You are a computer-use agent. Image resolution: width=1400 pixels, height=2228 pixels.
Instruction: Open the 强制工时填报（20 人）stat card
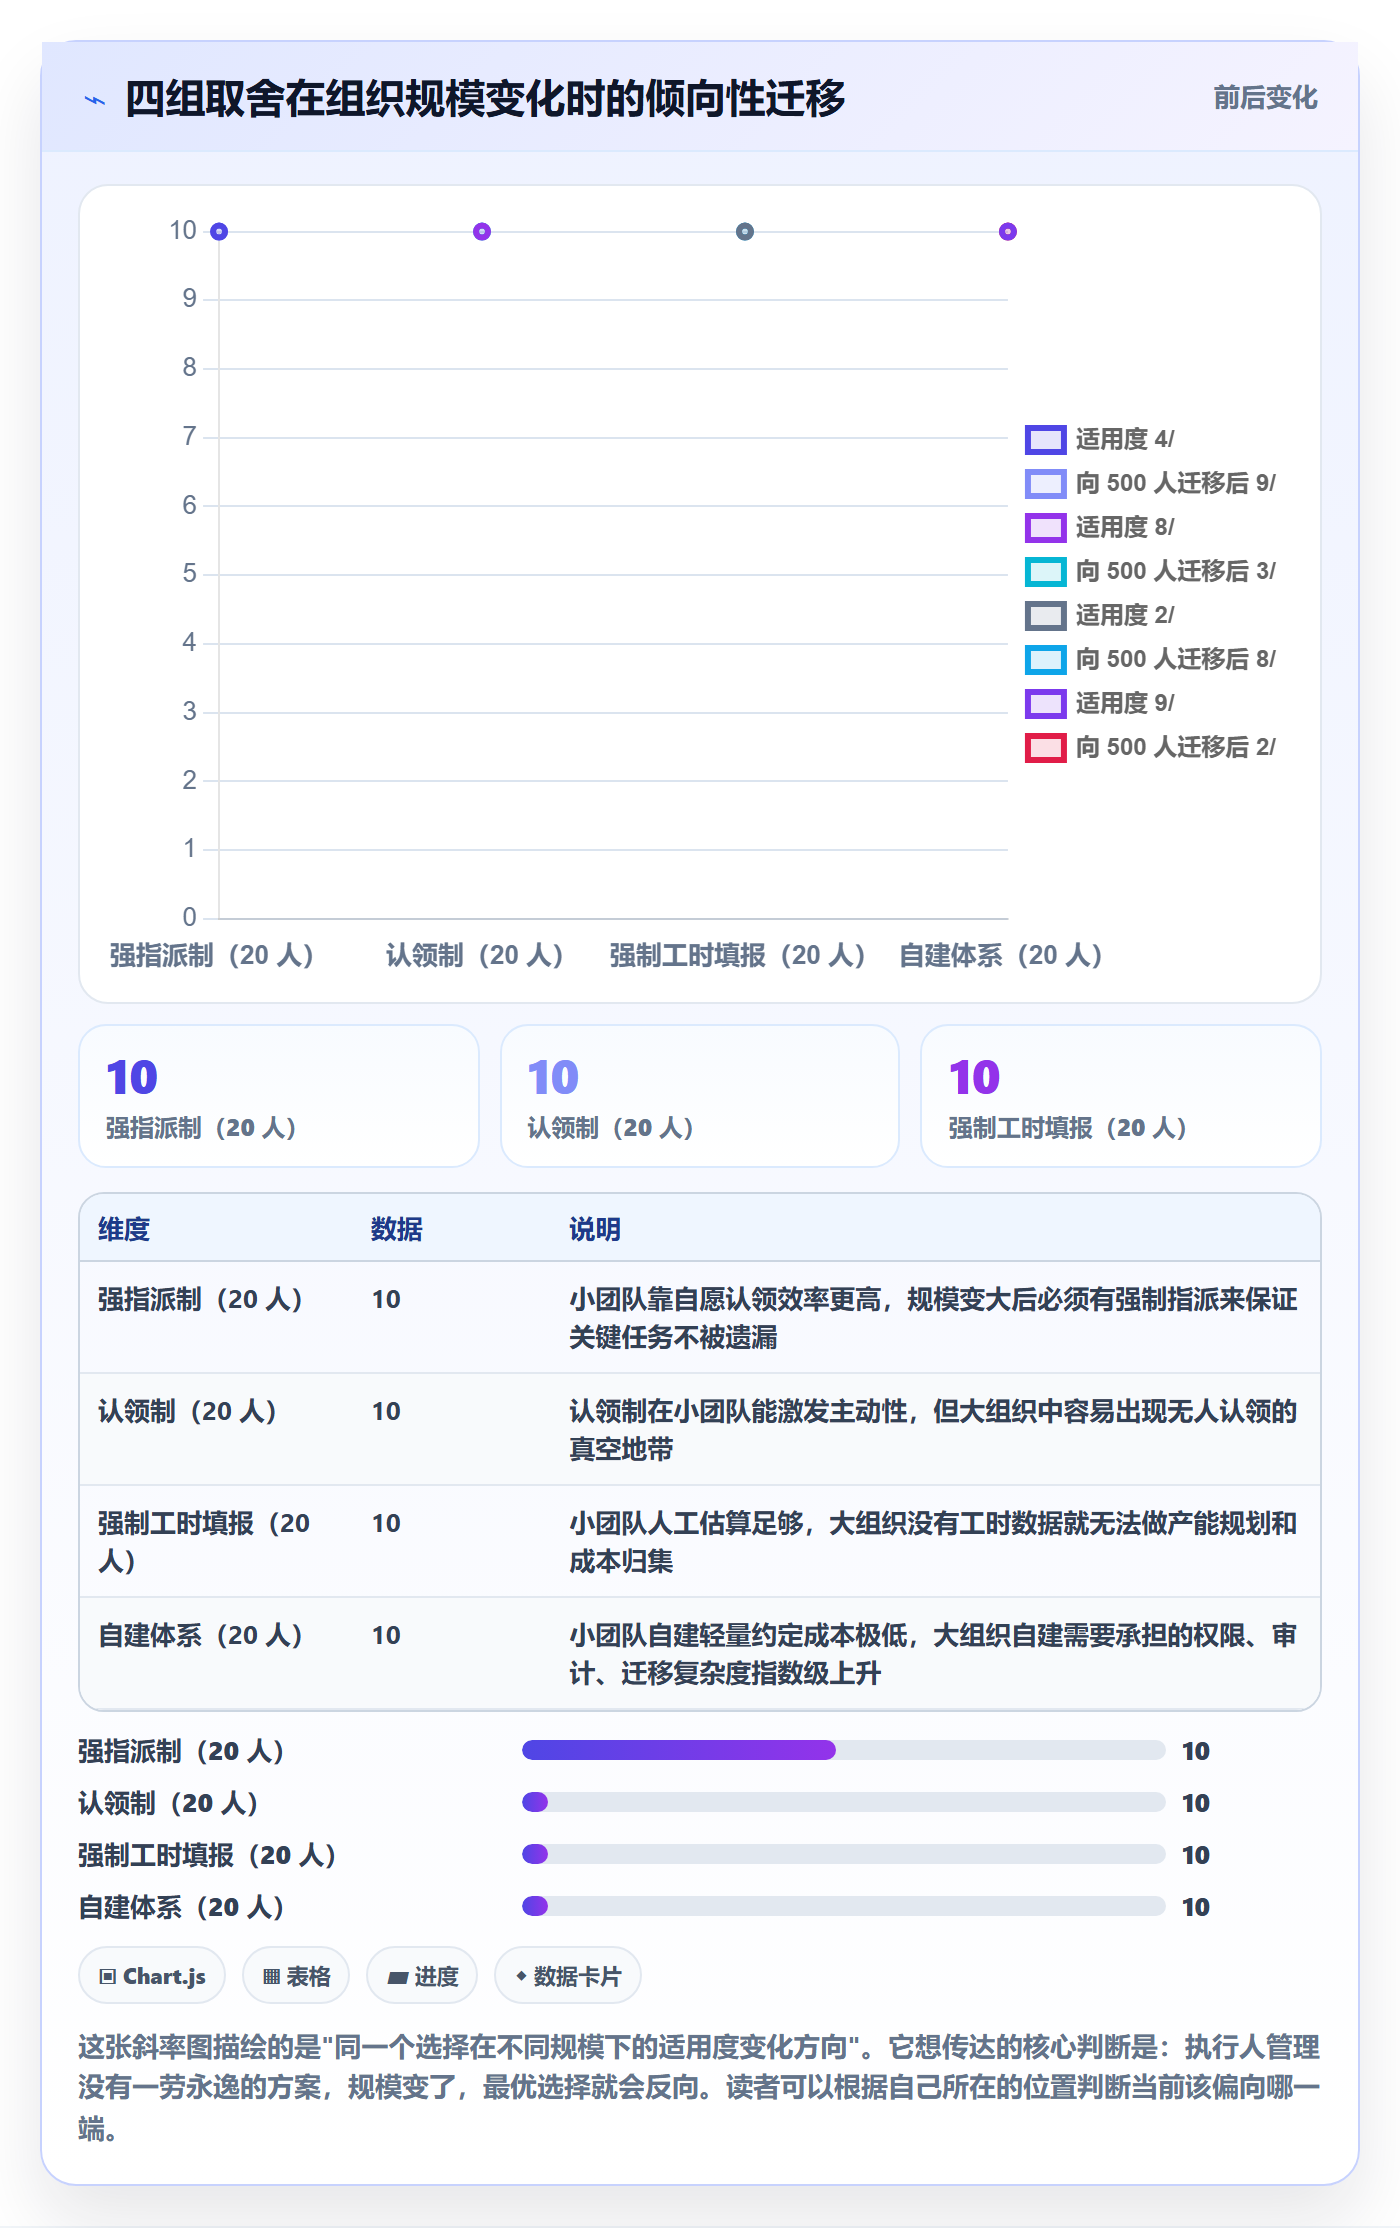pyautogui.click(x=1121, y=1096)
